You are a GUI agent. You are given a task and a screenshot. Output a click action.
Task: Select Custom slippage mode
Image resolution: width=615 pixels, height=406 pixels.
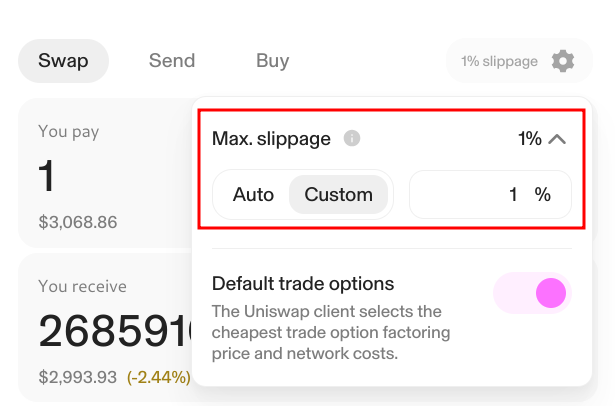click(x=338, y=195)
